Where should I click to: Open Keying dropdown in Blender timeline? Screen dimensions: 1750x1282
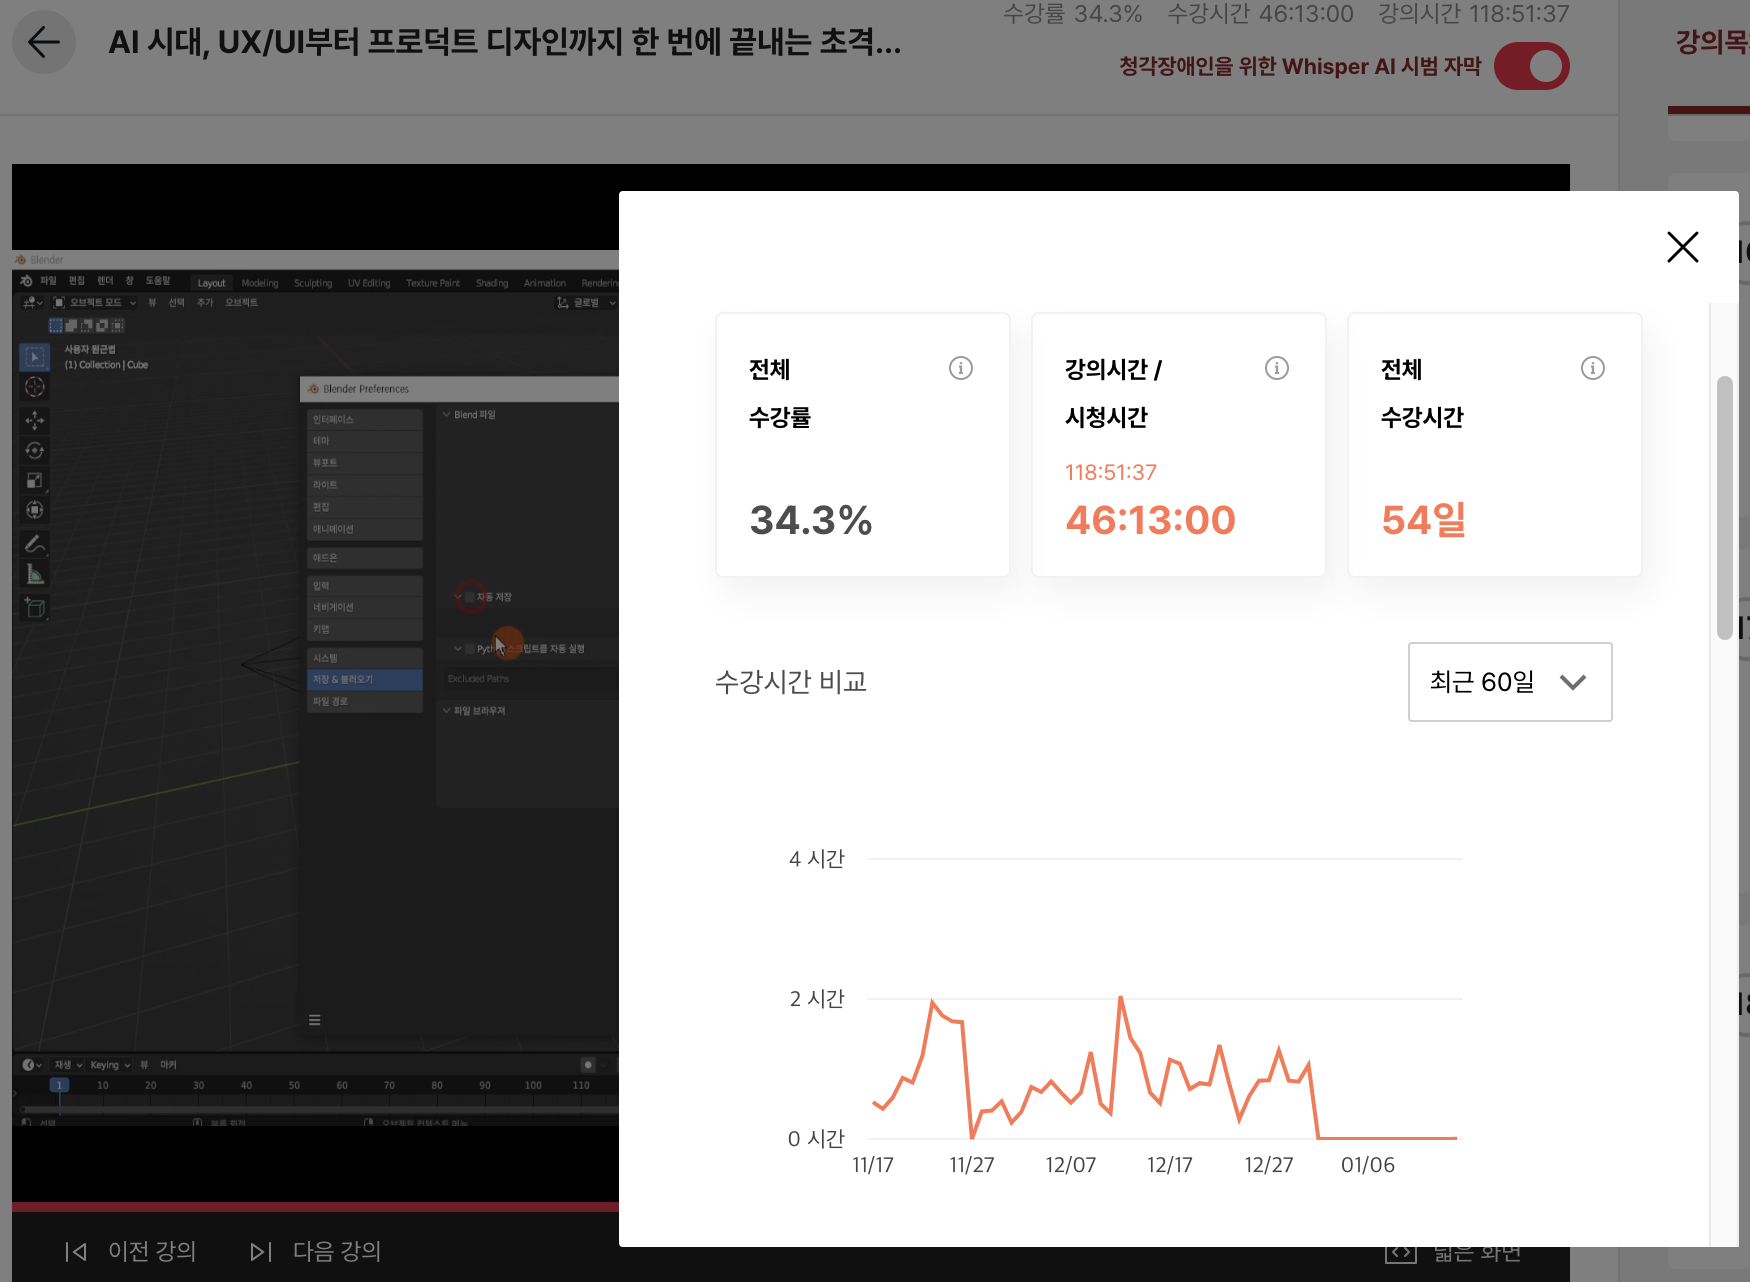(110, 1065)
